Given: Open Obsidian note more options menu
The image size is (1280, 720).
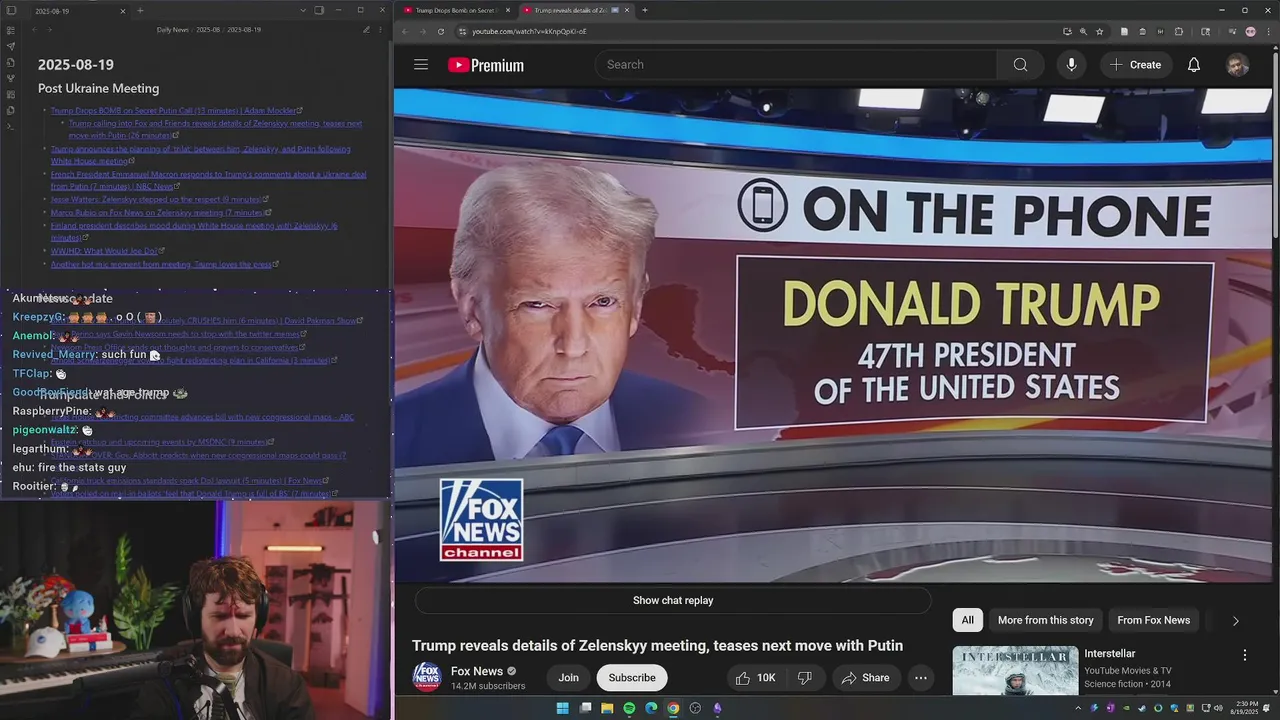Looking at the screenshot, I should 381,30.
